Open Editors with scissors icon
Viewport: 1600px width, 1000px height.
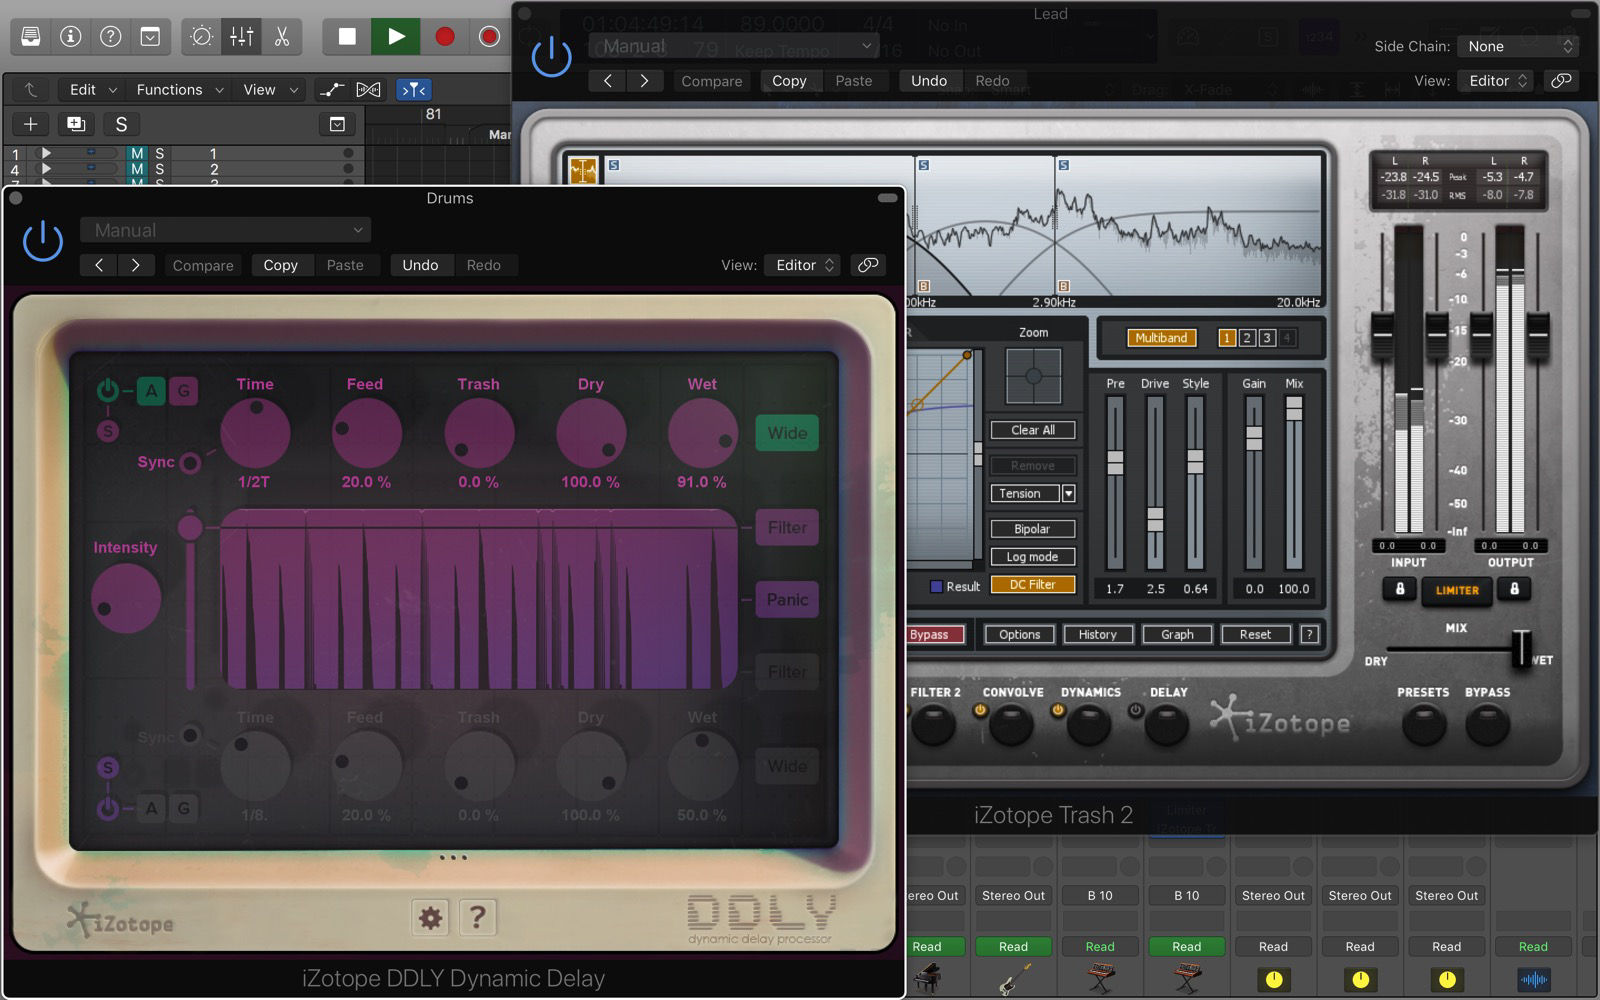point(282,37)
